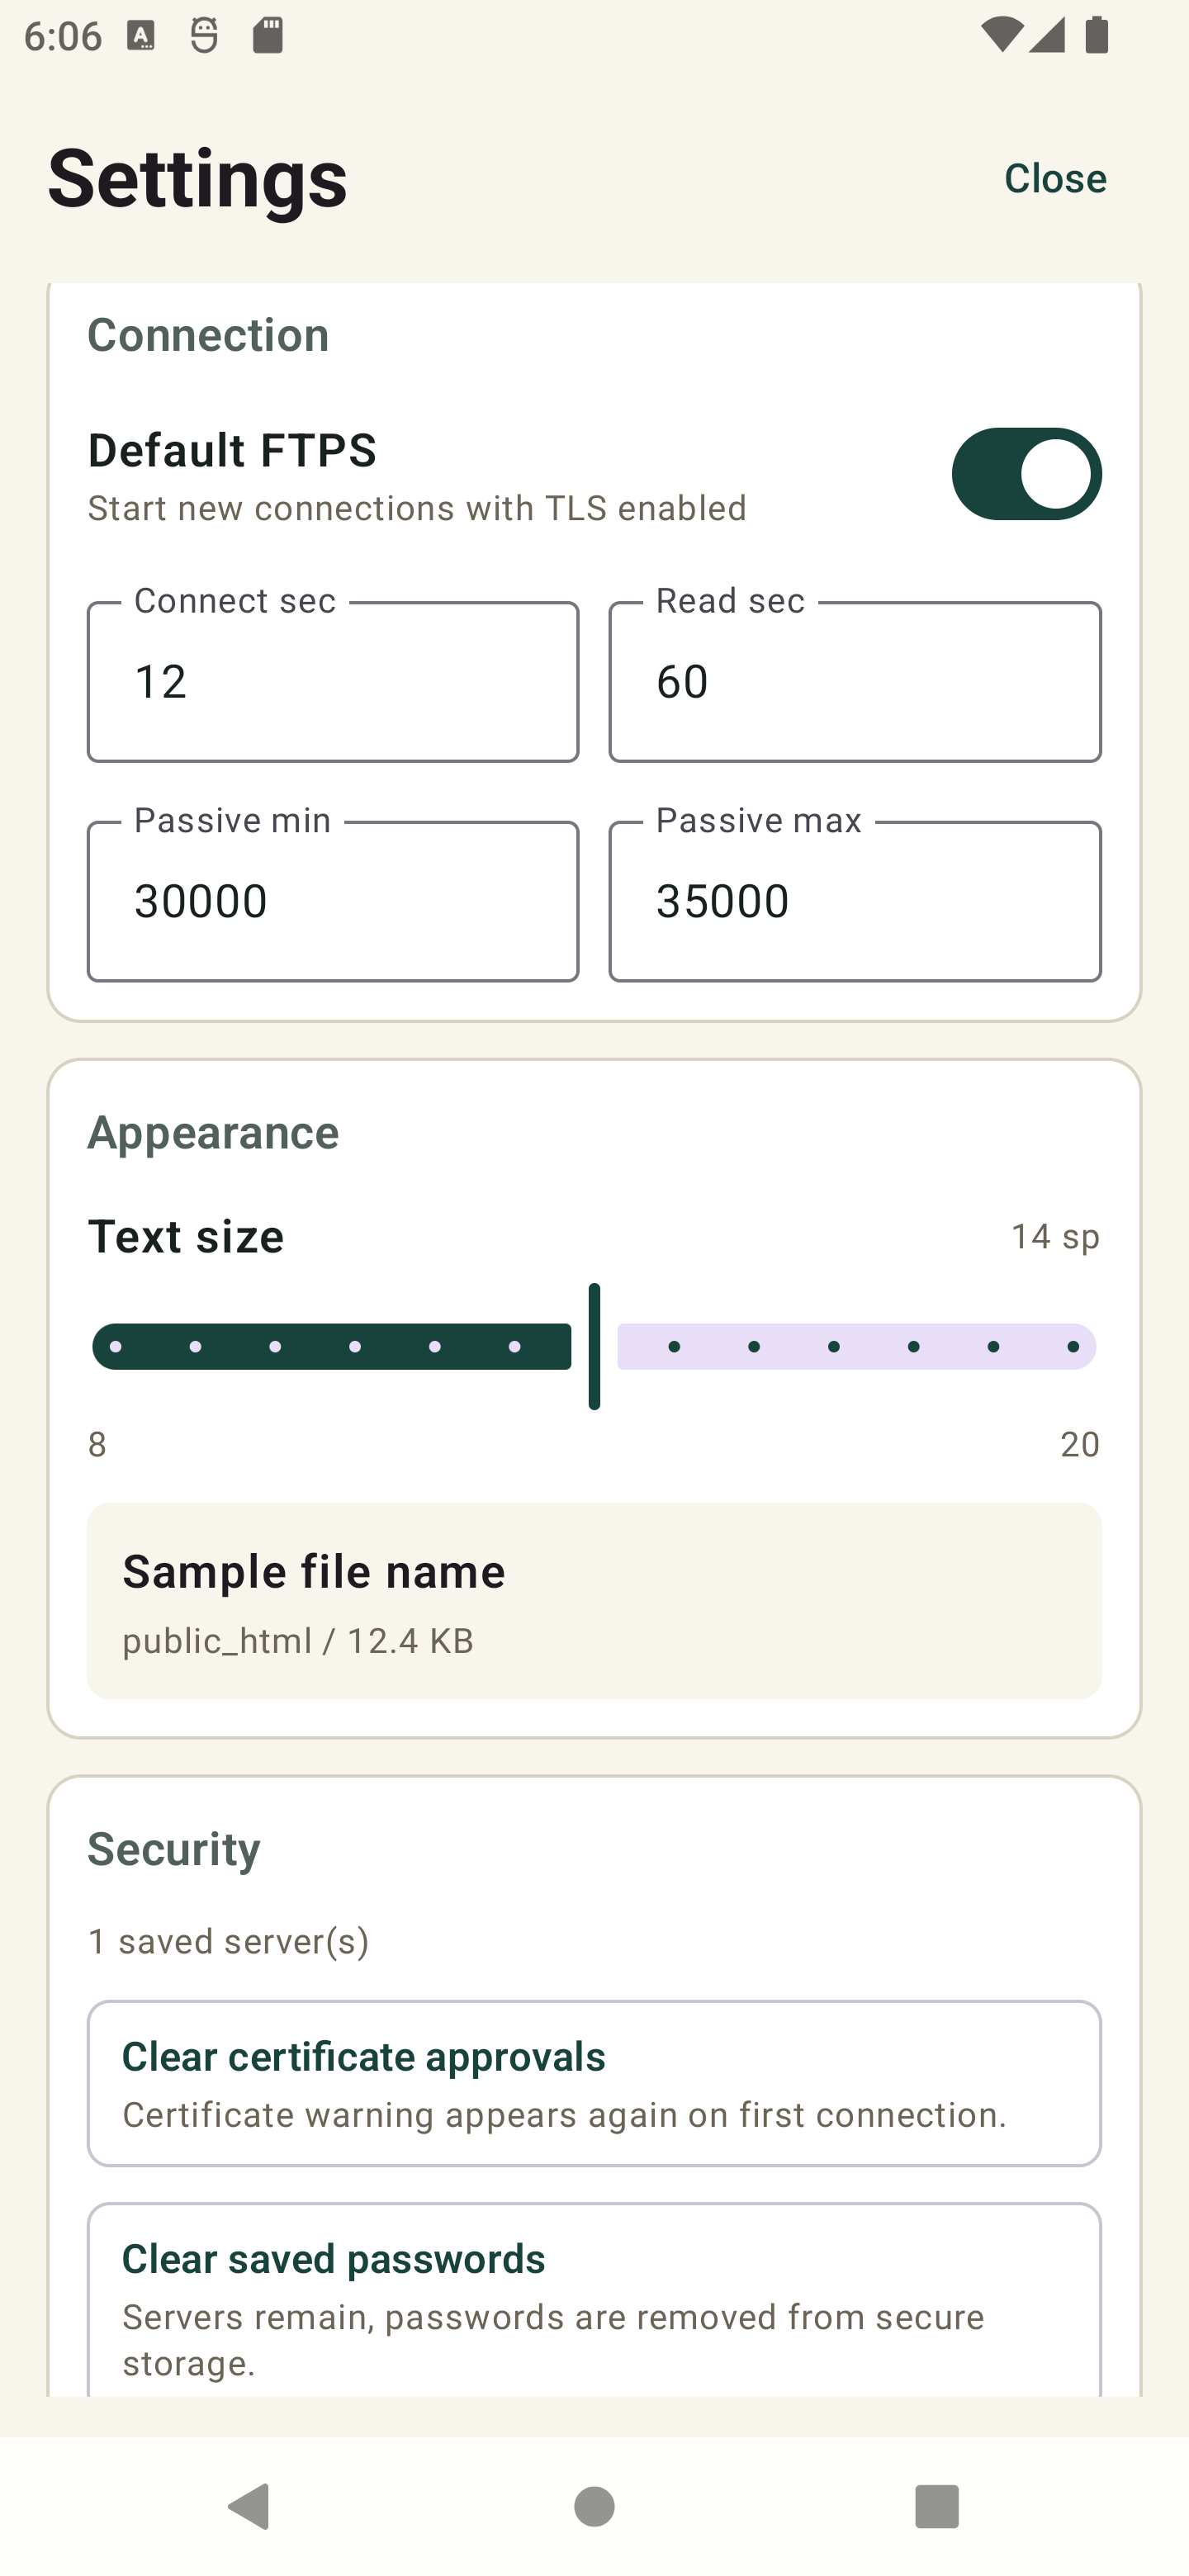
Task: Edit the Passive min port field
Action: click(333, 901)
